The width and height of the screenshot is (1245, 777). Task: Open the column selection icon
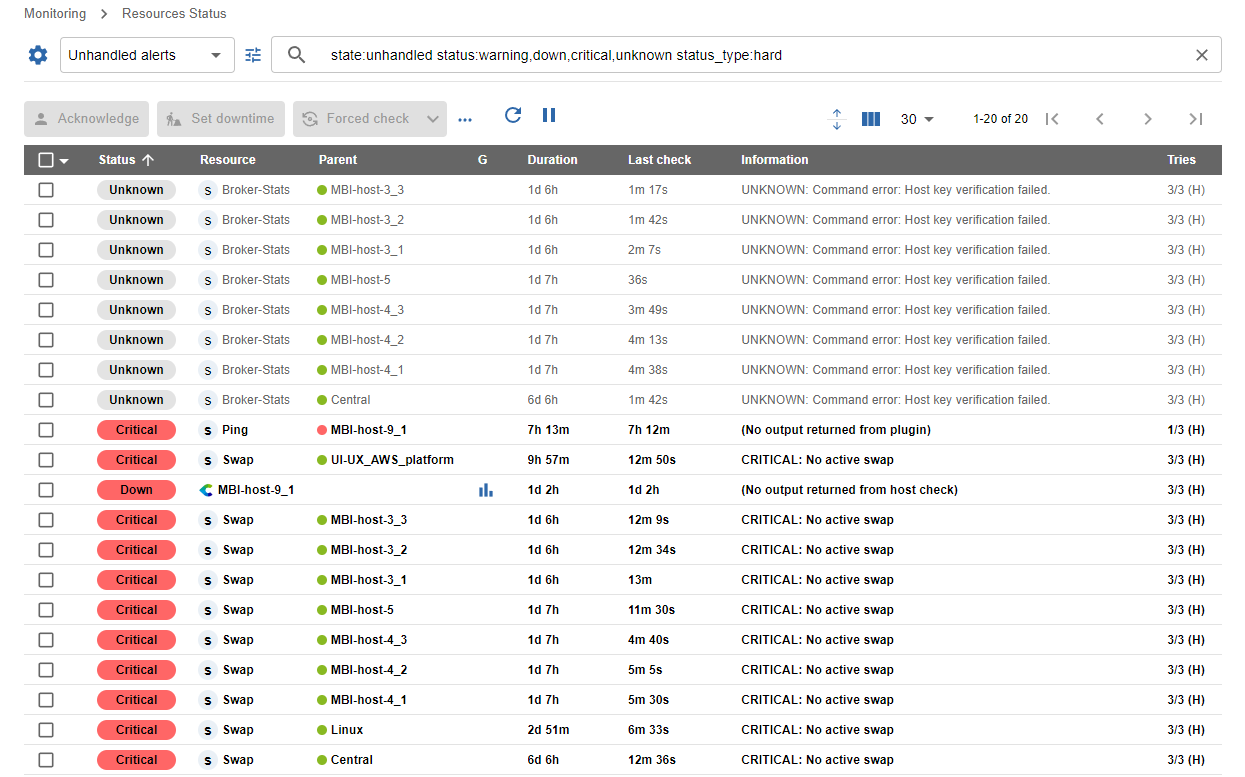point(871,119)
